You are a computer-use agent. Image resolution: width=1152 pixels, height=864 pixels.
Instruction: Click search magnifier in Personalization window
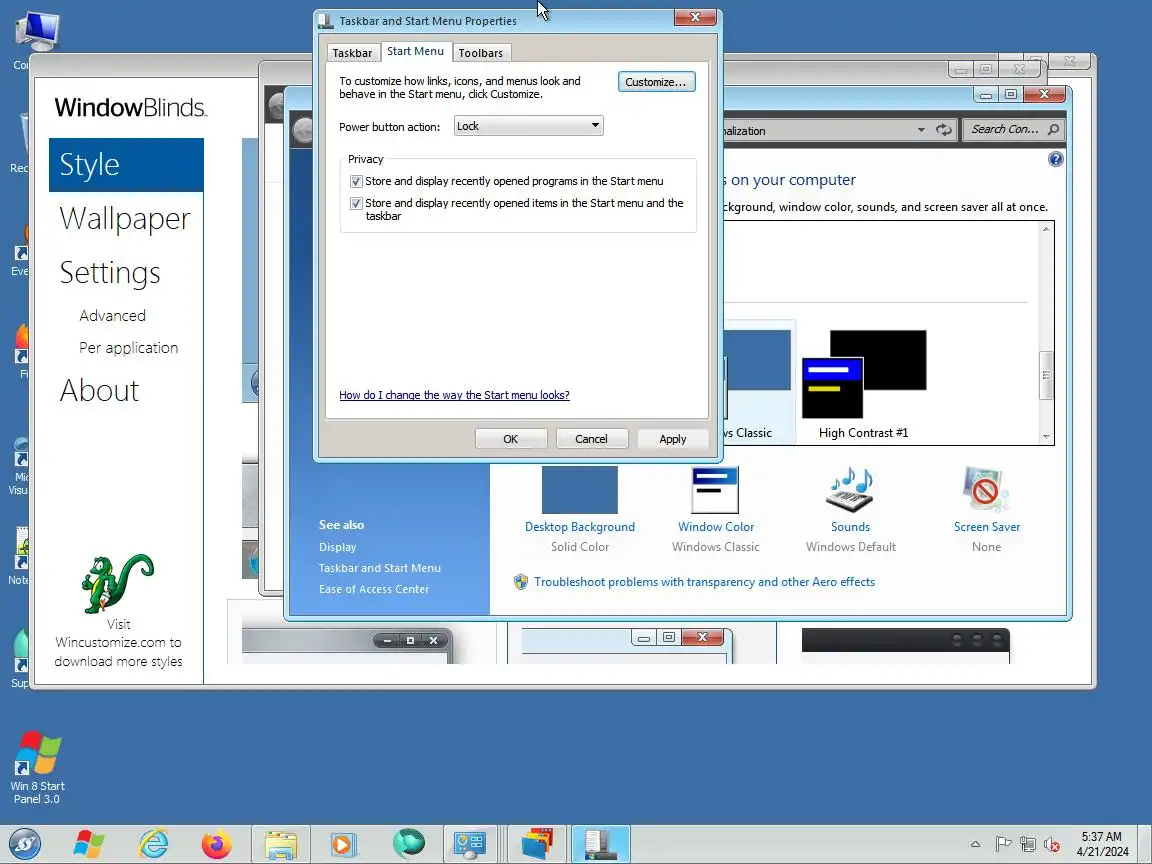[x=1054, y=129]
